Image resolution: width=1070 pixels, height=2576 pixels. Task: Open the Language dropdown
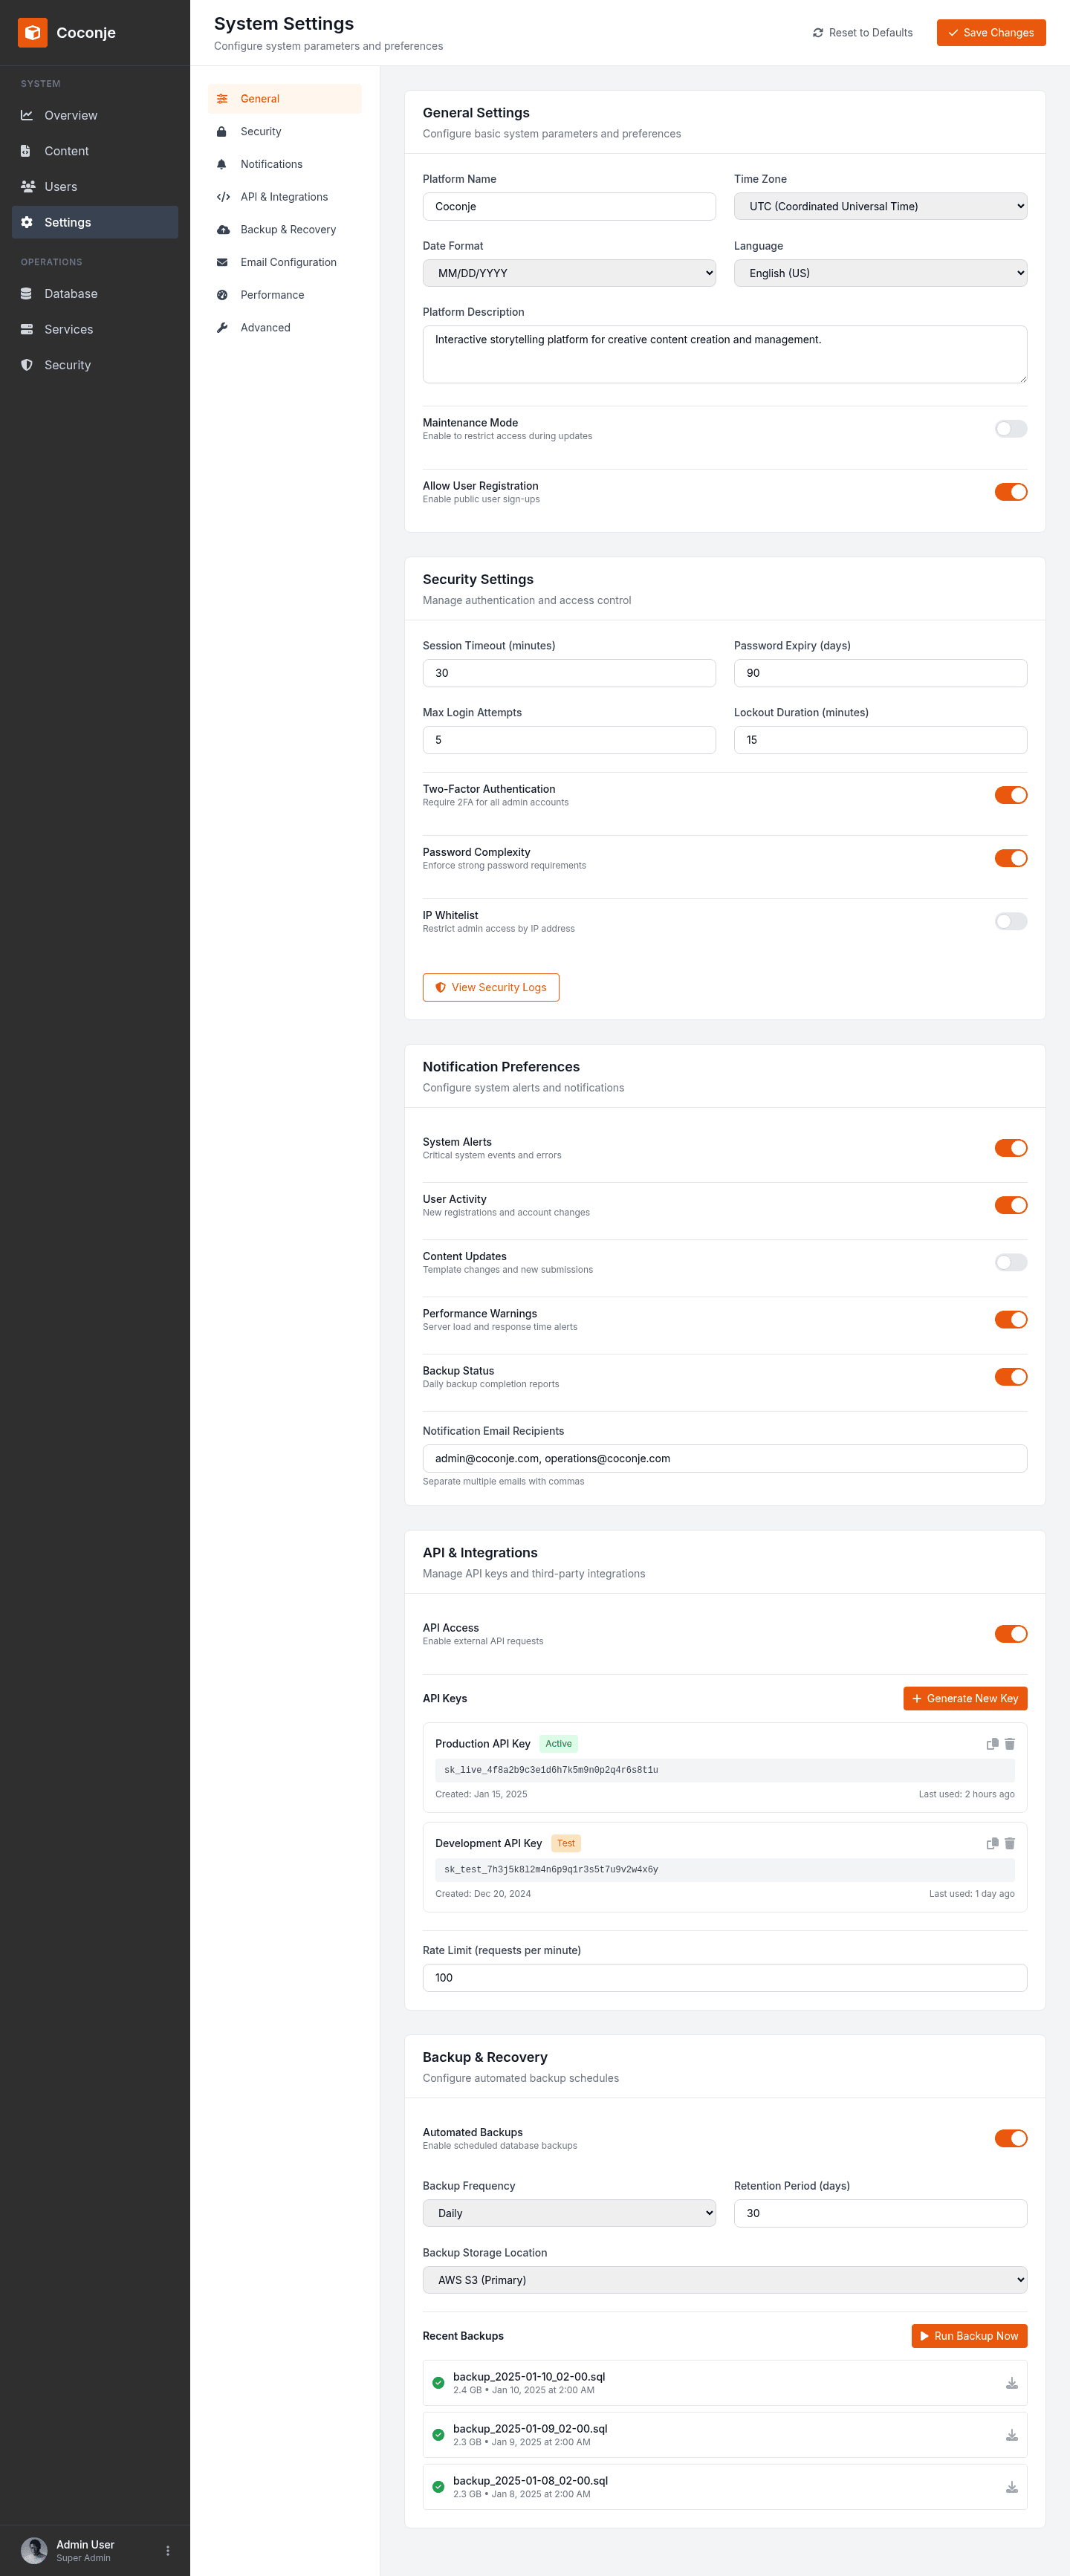(880, 273)
